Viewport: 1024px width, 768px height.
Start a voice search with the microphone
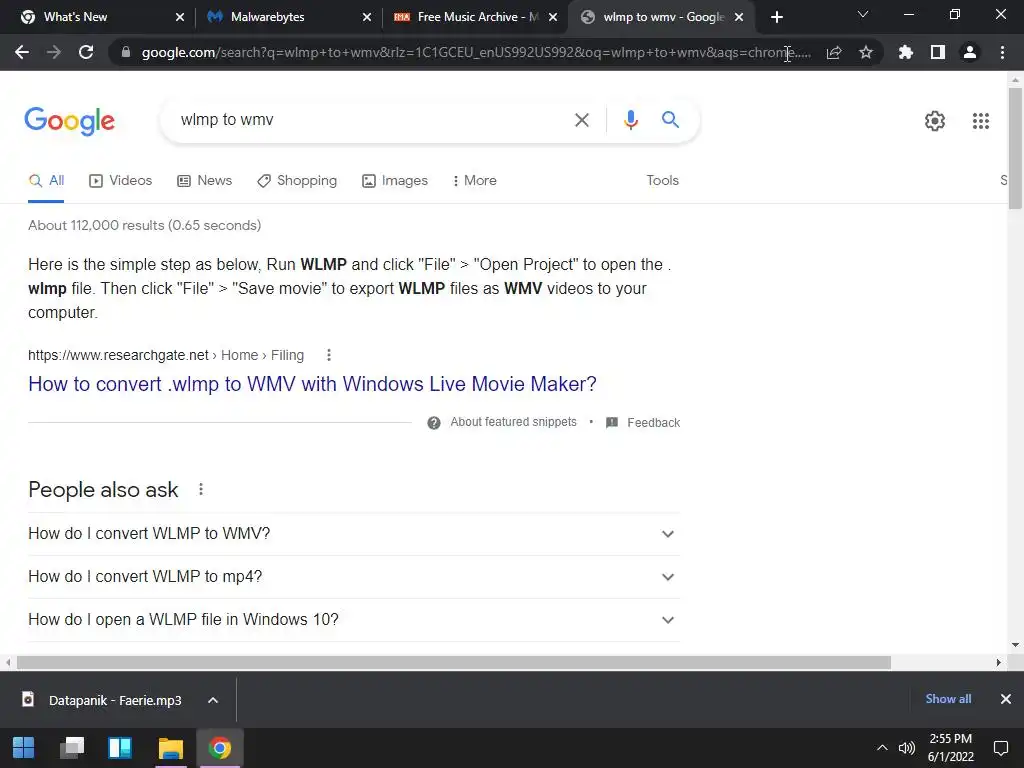point(630,120)
